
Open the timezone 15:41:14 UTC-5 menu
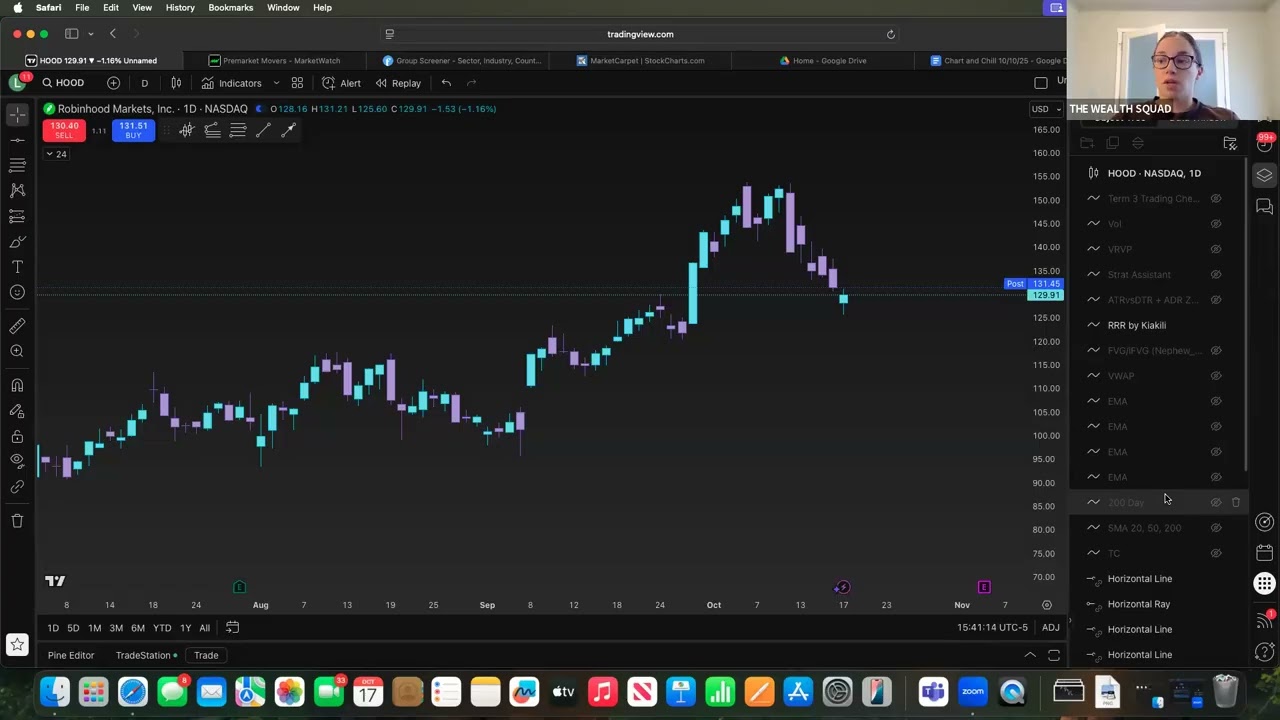(992, 628)
